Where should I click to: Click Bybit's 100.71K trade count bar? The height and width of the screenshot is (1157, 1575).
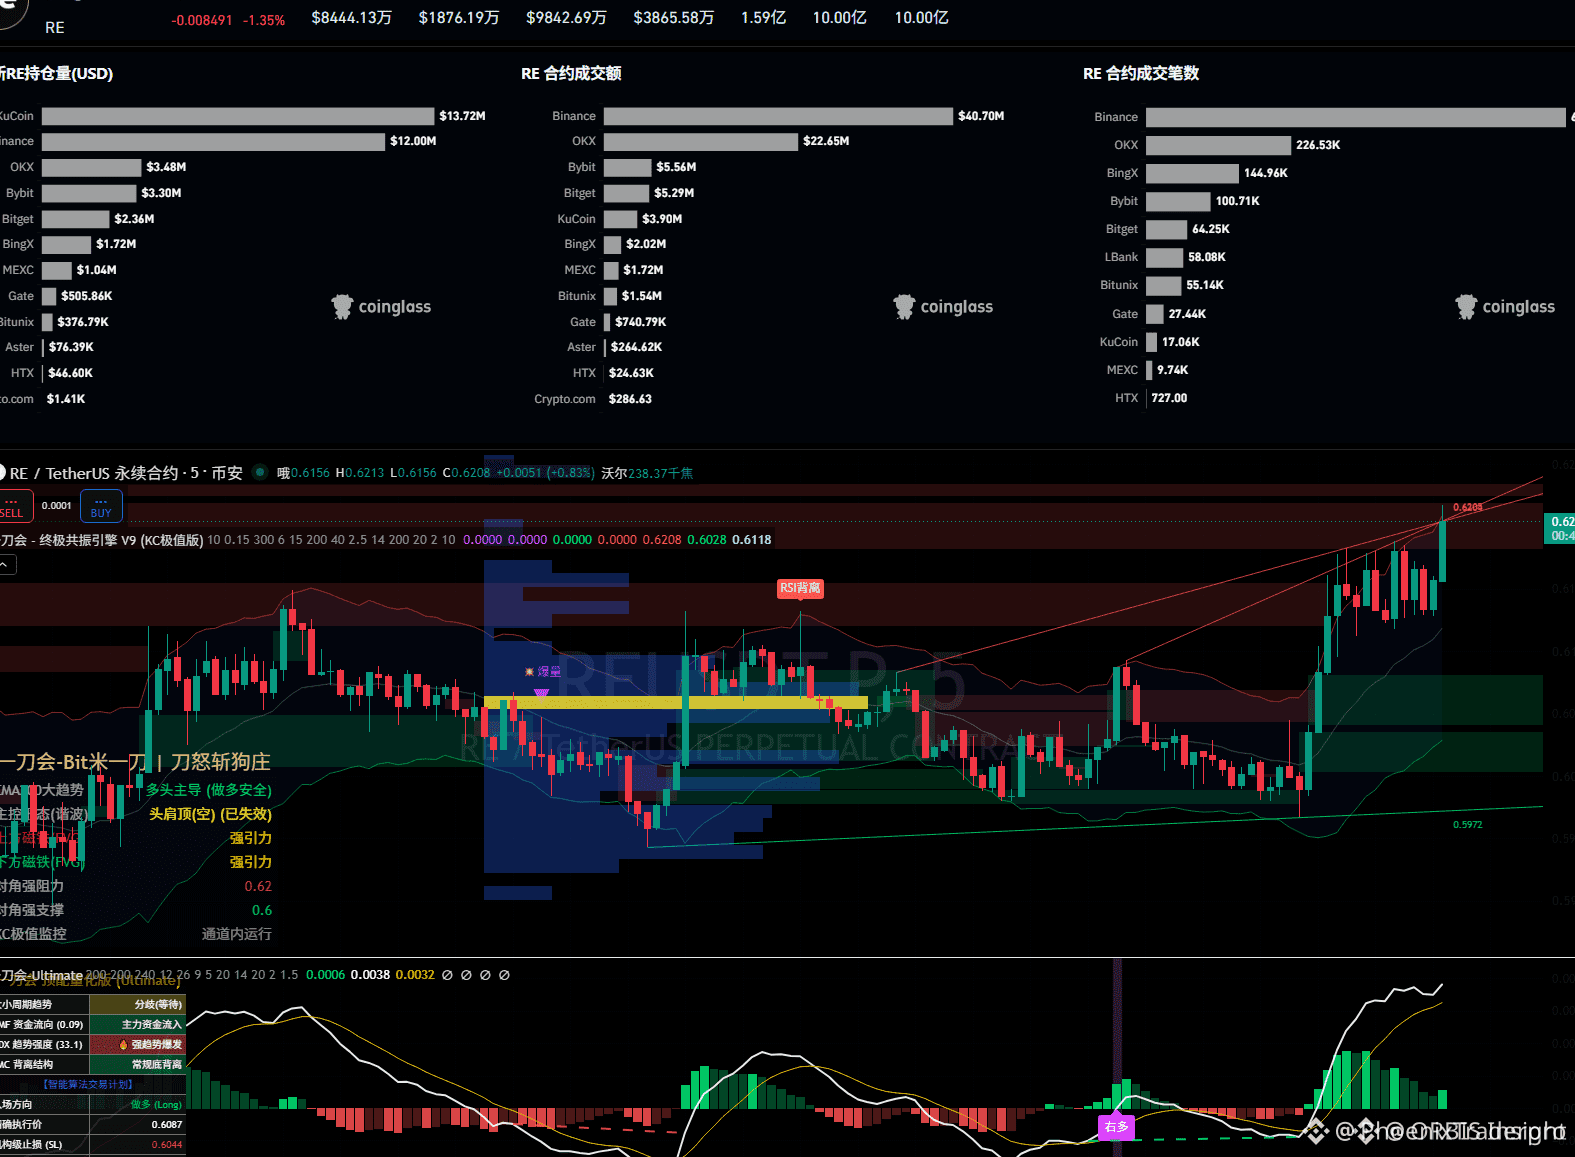click(x=1178, y=201)
